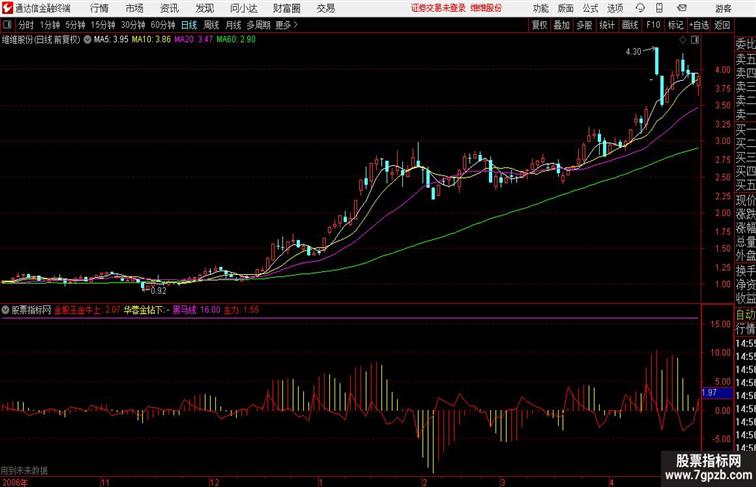Screen dimensions: 756x487
Task: Open the F10 company info button
Action: point(653,25)
